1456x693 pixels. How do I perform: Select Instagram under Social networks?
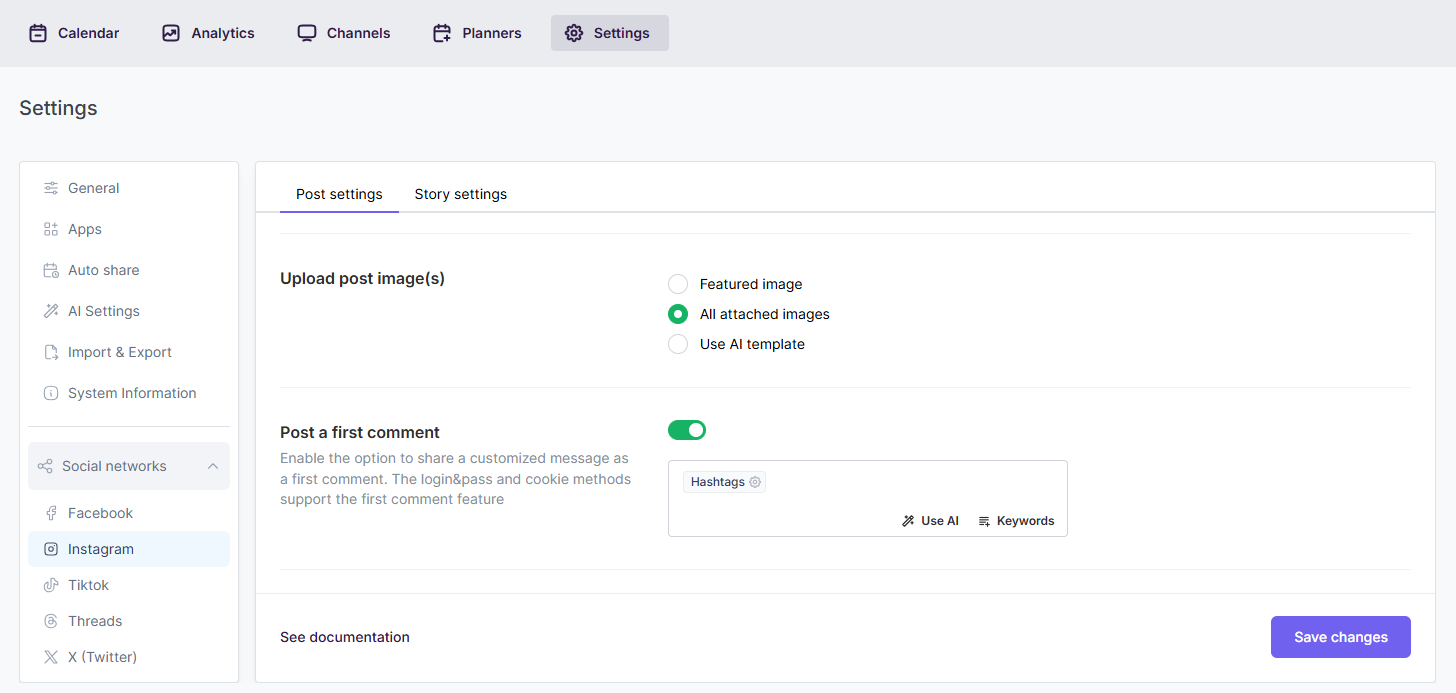tap(129, 549)
